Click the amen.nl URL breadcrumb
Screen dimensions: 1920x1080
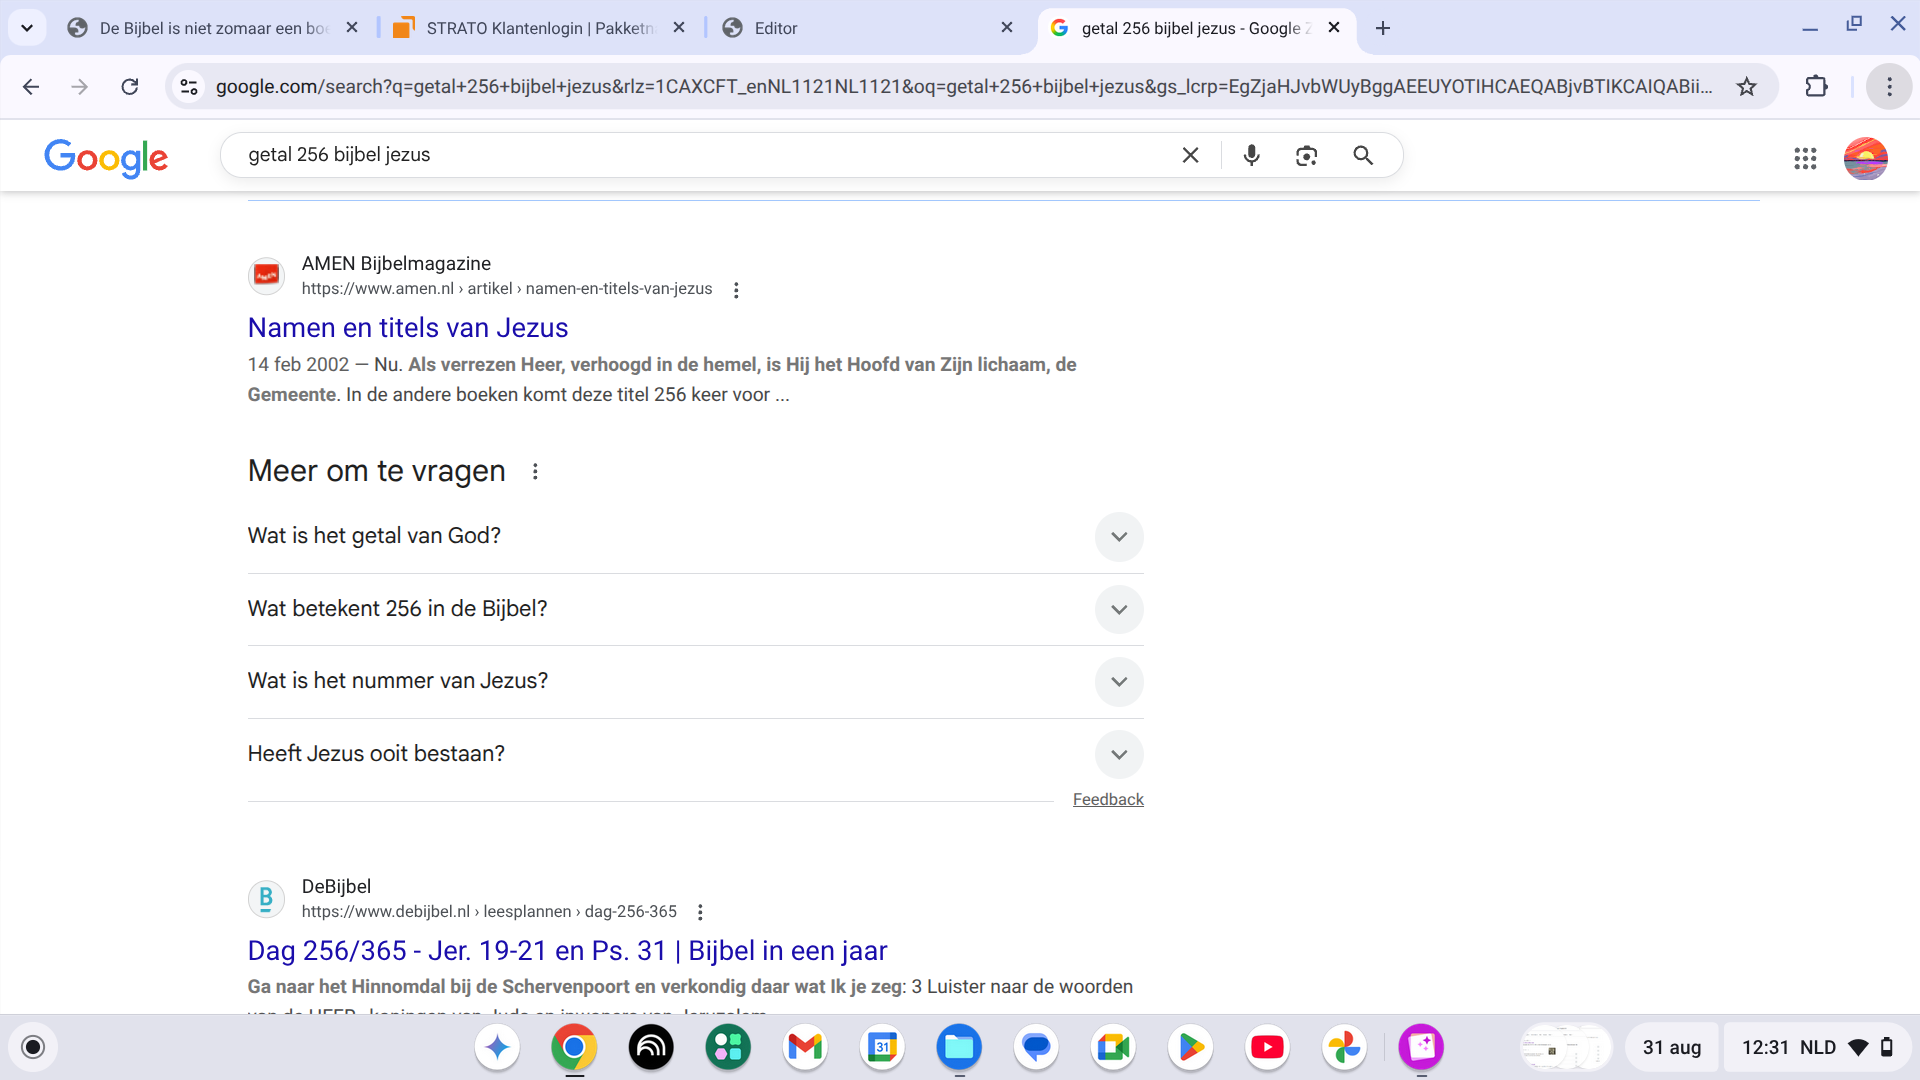[x=507, y=289]
